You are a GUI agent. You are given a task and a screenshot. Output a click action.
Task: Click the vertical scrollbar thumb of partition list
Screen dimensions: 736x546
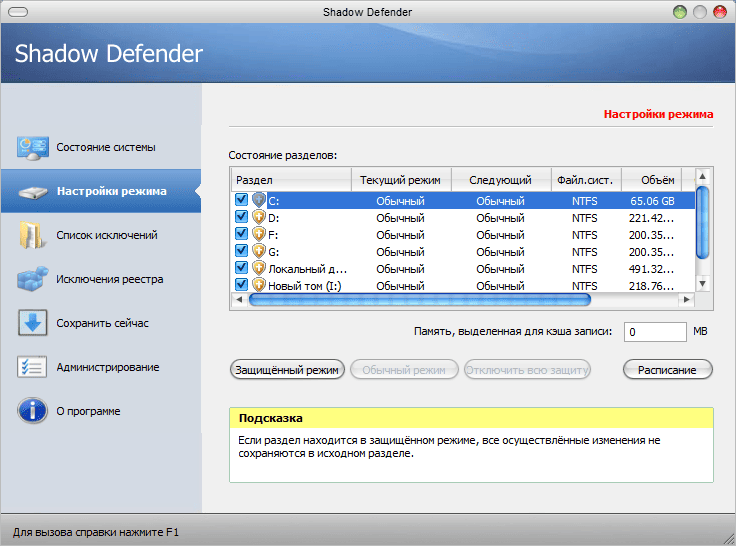pyautogui.click(x=702, y=223)
